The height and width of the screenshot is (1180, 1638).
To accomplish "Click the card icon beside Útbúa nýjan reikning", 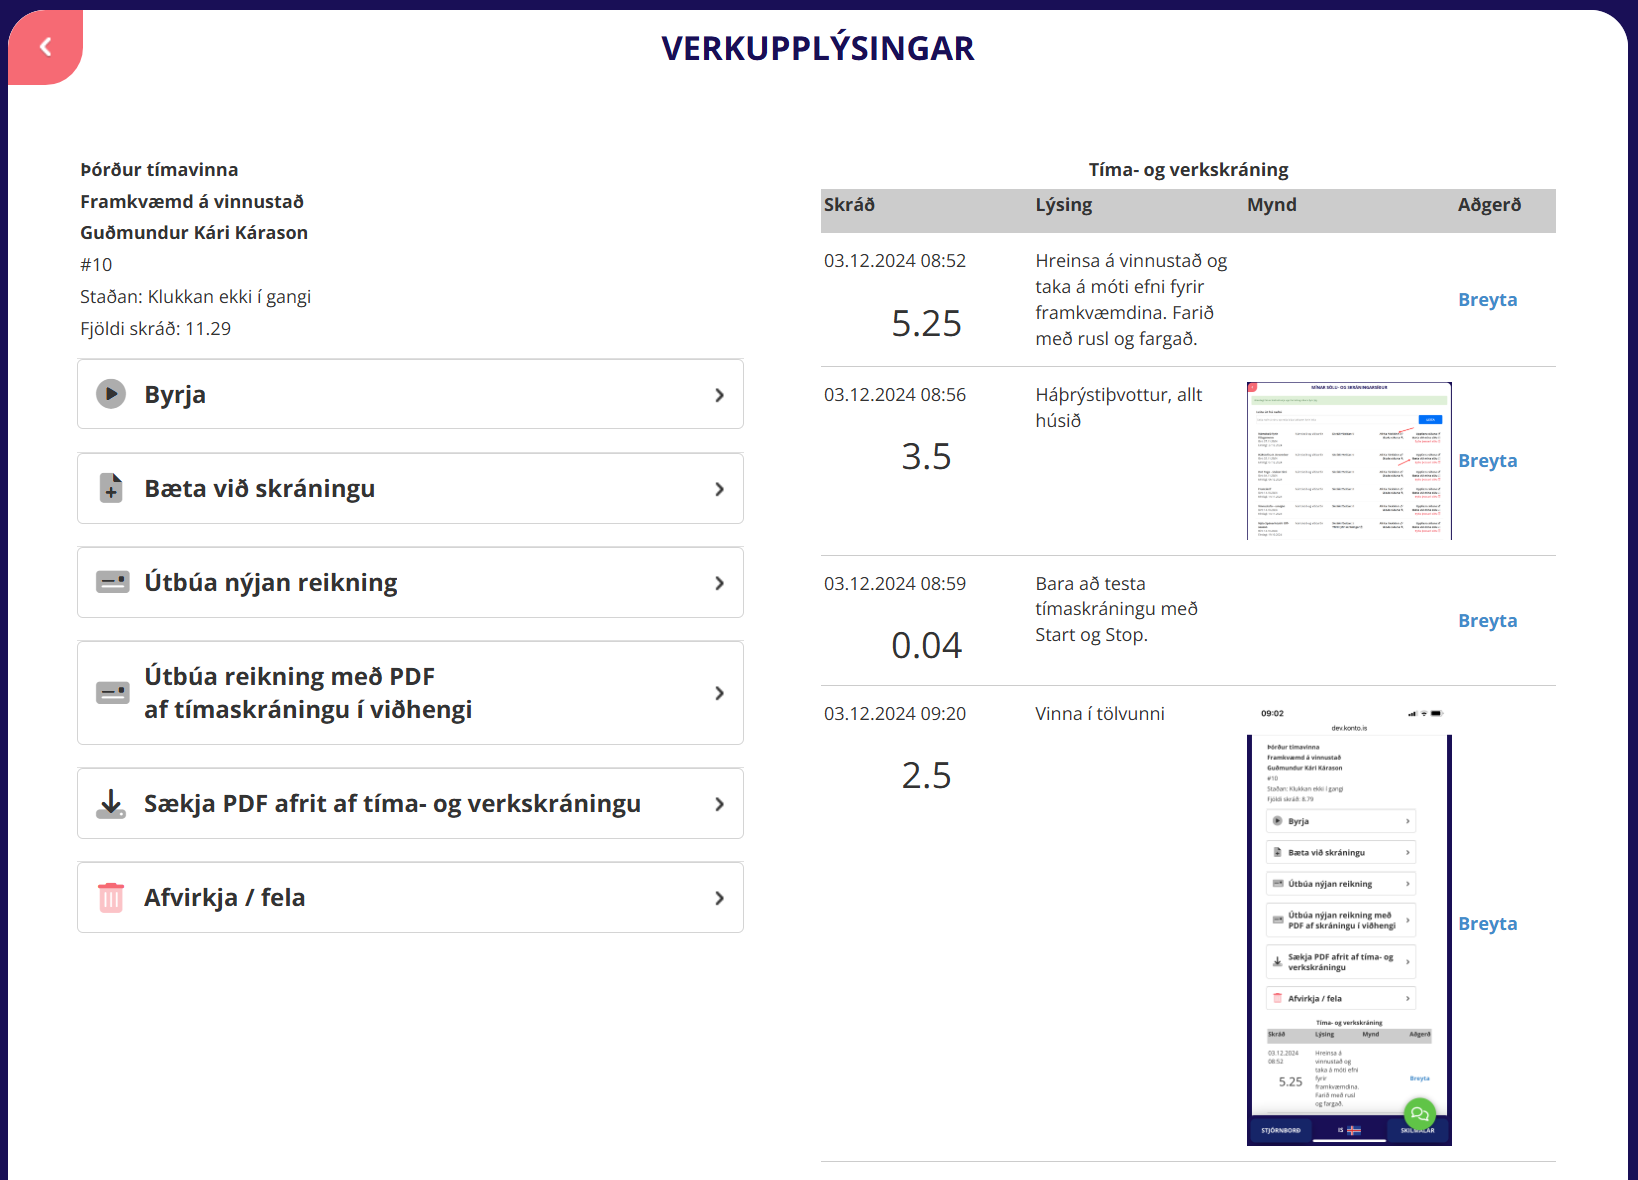I will pos(112,582).
